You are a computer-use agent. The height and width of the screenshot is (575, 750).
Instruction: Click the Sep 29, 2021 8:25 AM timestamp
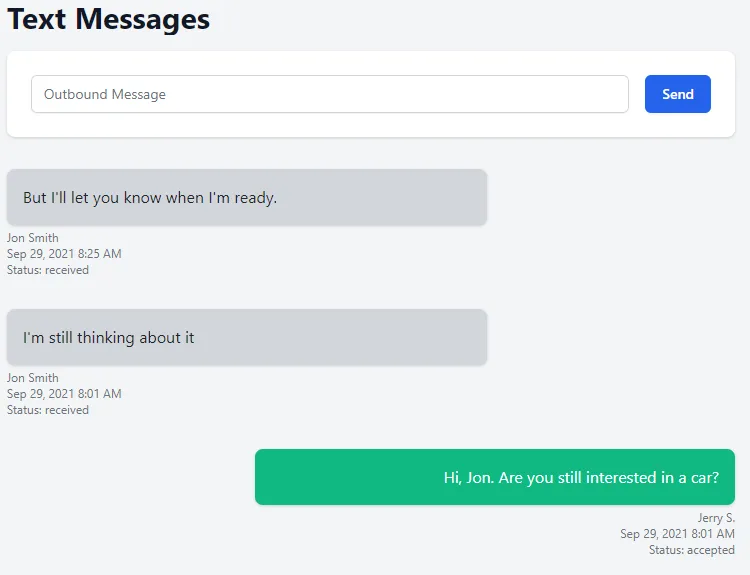coord(64,254)
